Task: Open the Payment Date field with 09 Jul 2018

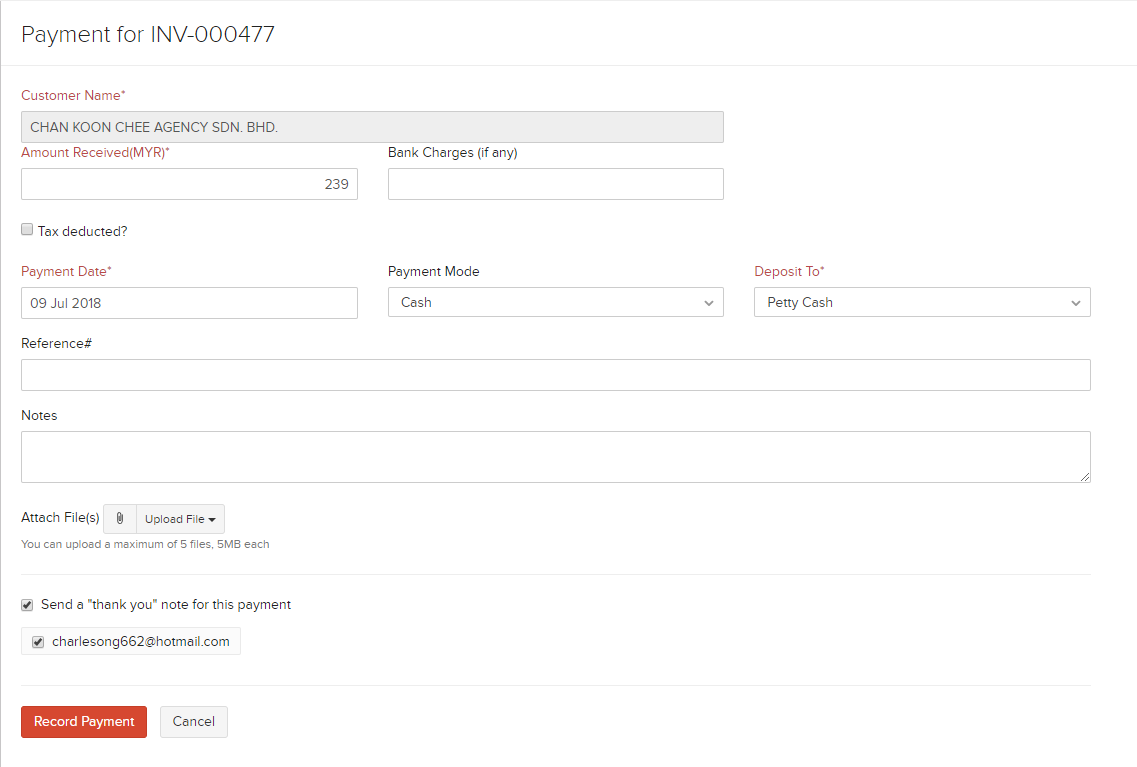Action: [x=189, y=303]
